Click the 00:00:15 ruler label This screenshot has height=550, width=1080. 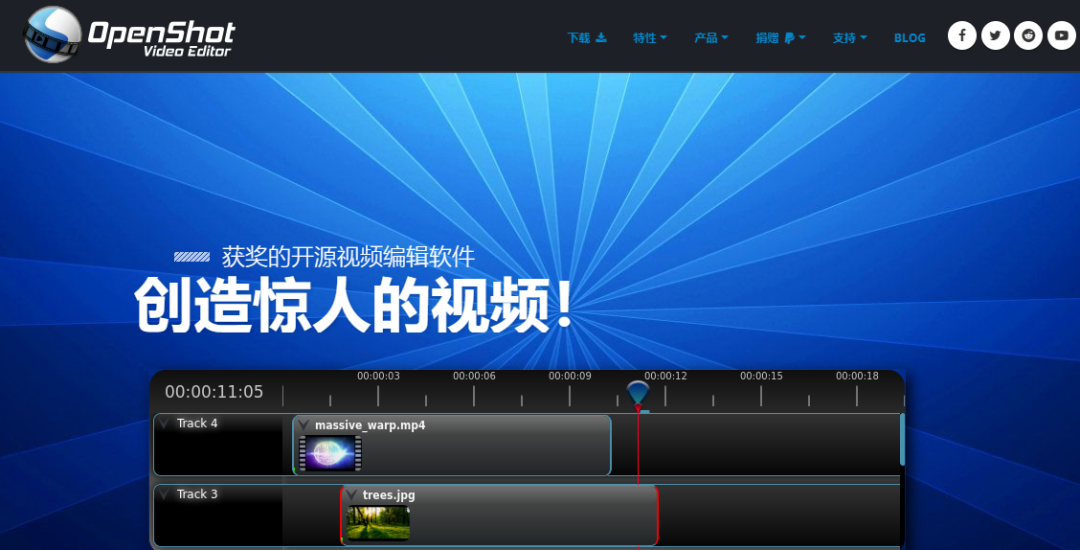coord(761,376)
